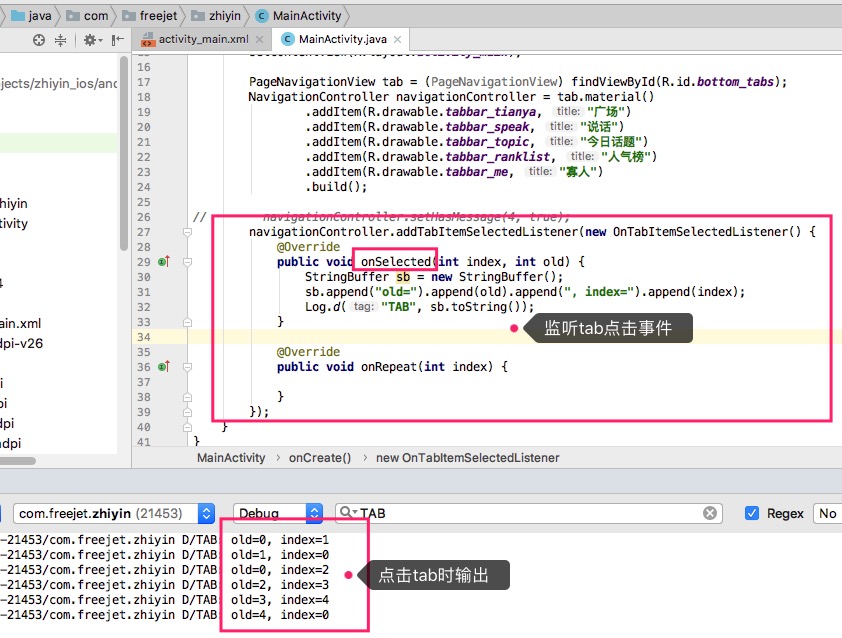842x638 pixels.
Task: Click the project panel vertical scrollbar
Action: pyautogui.click(x=124, y=153)
